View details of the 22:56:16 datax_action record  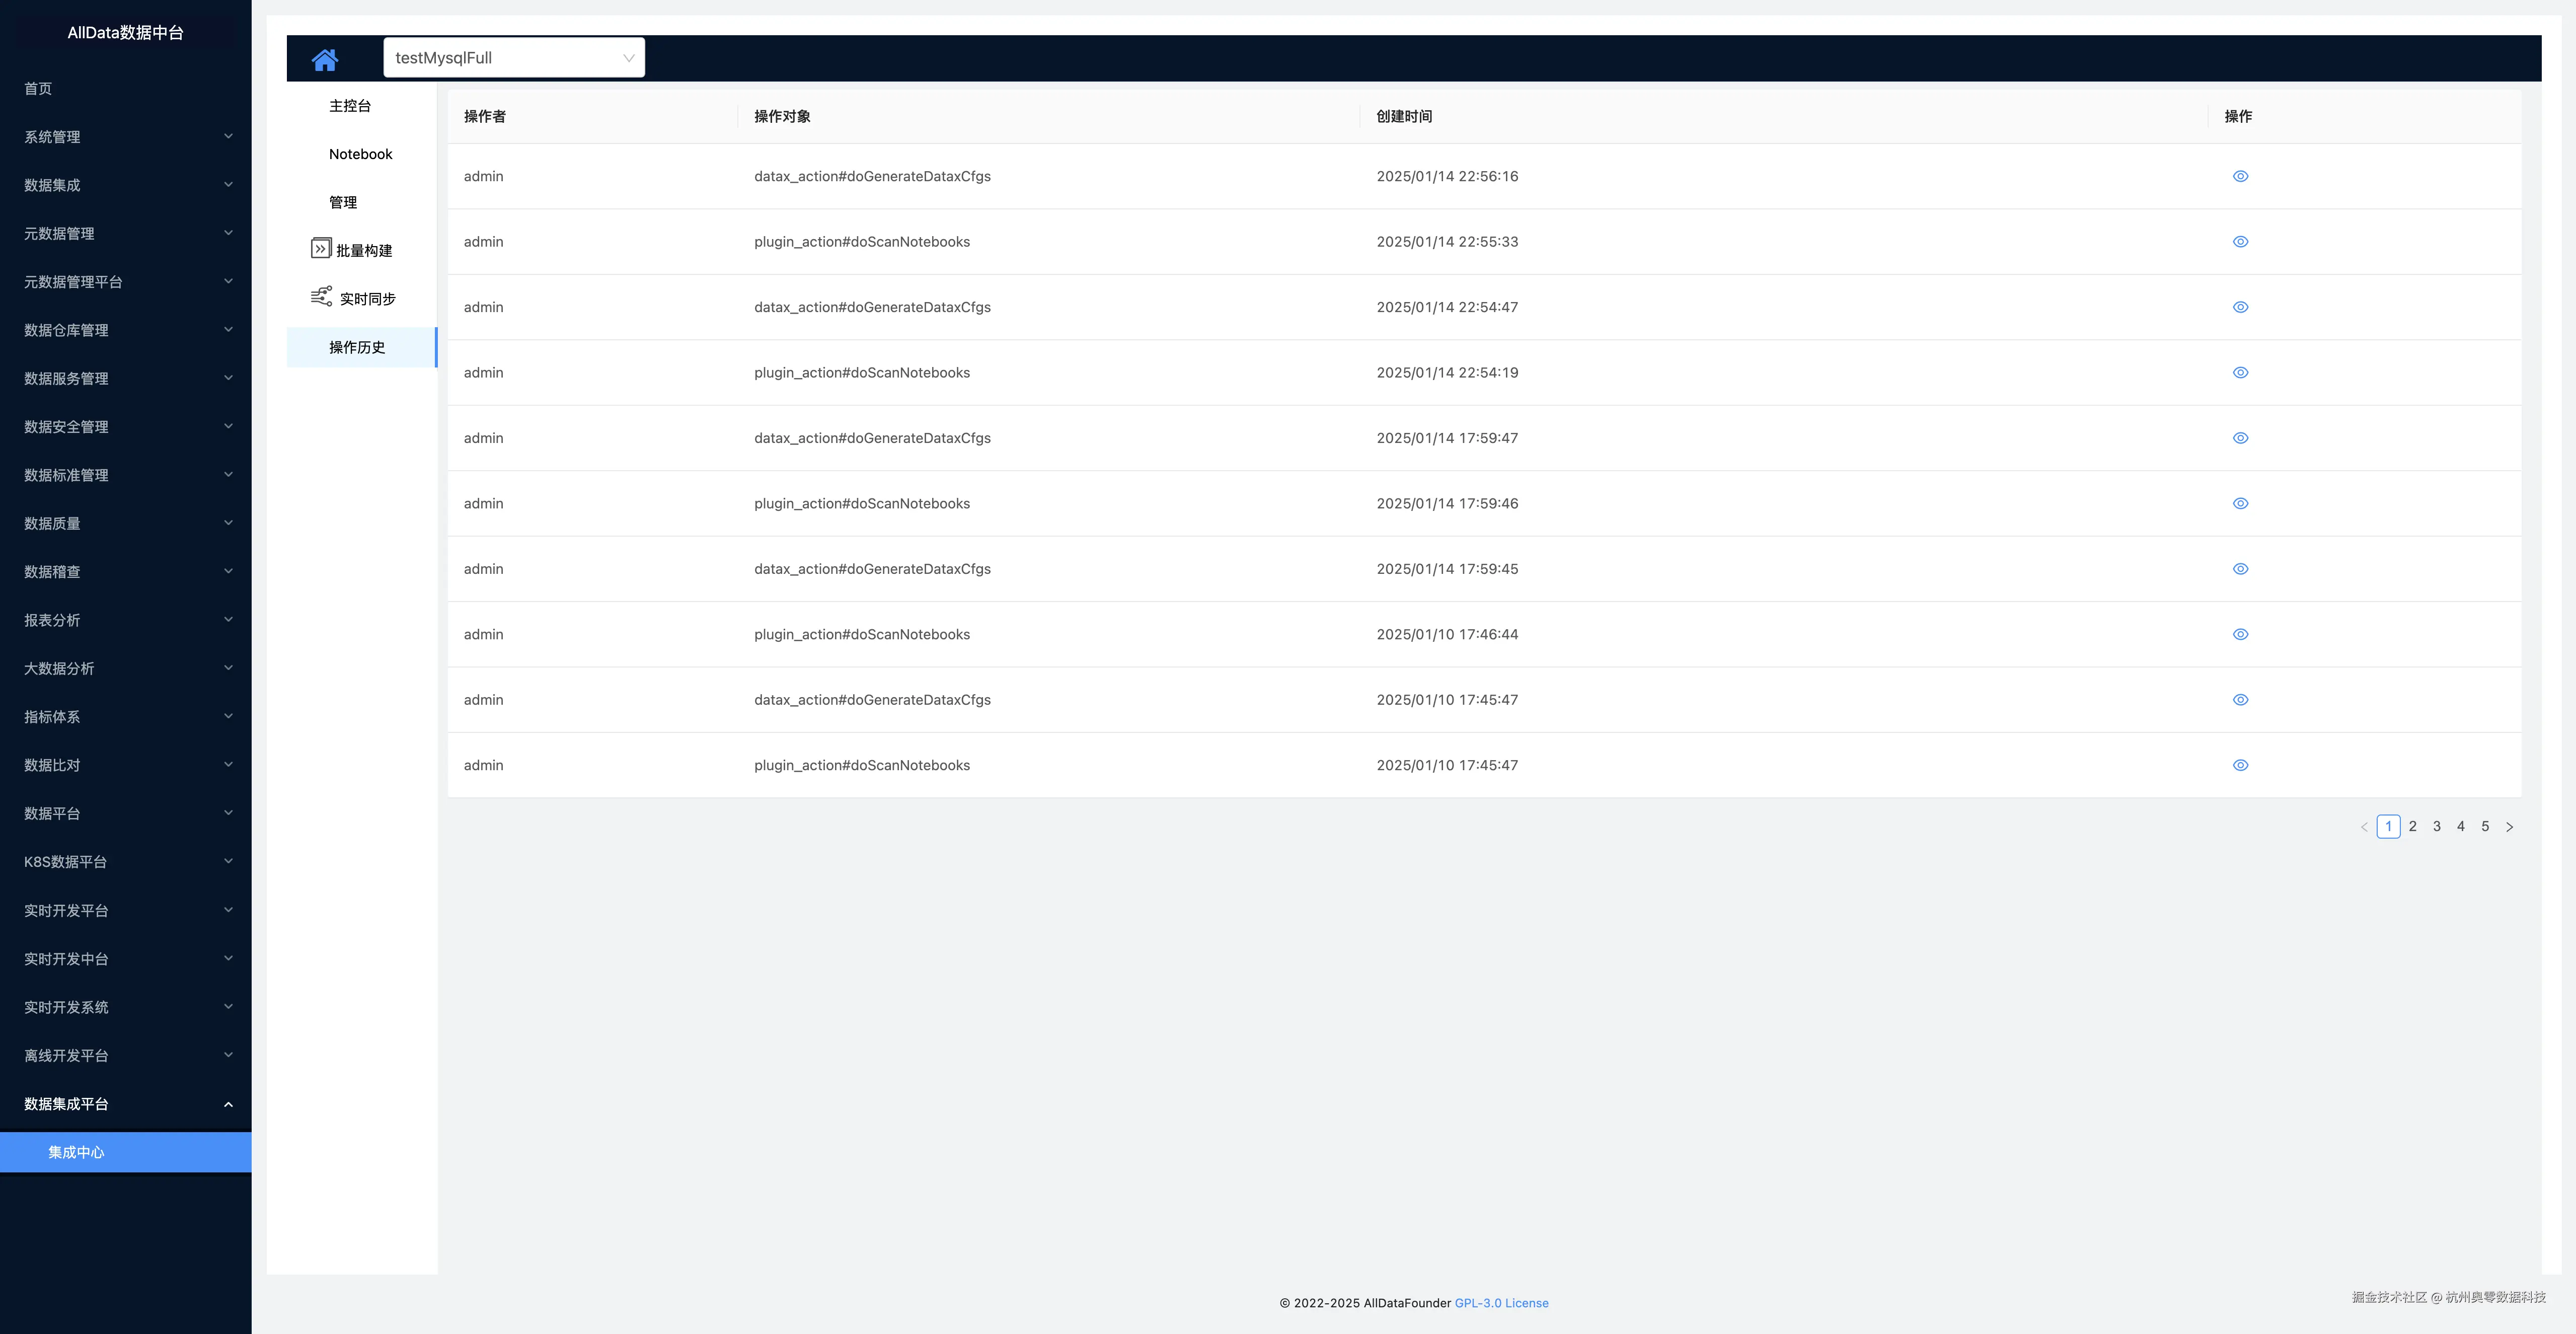2240,176
